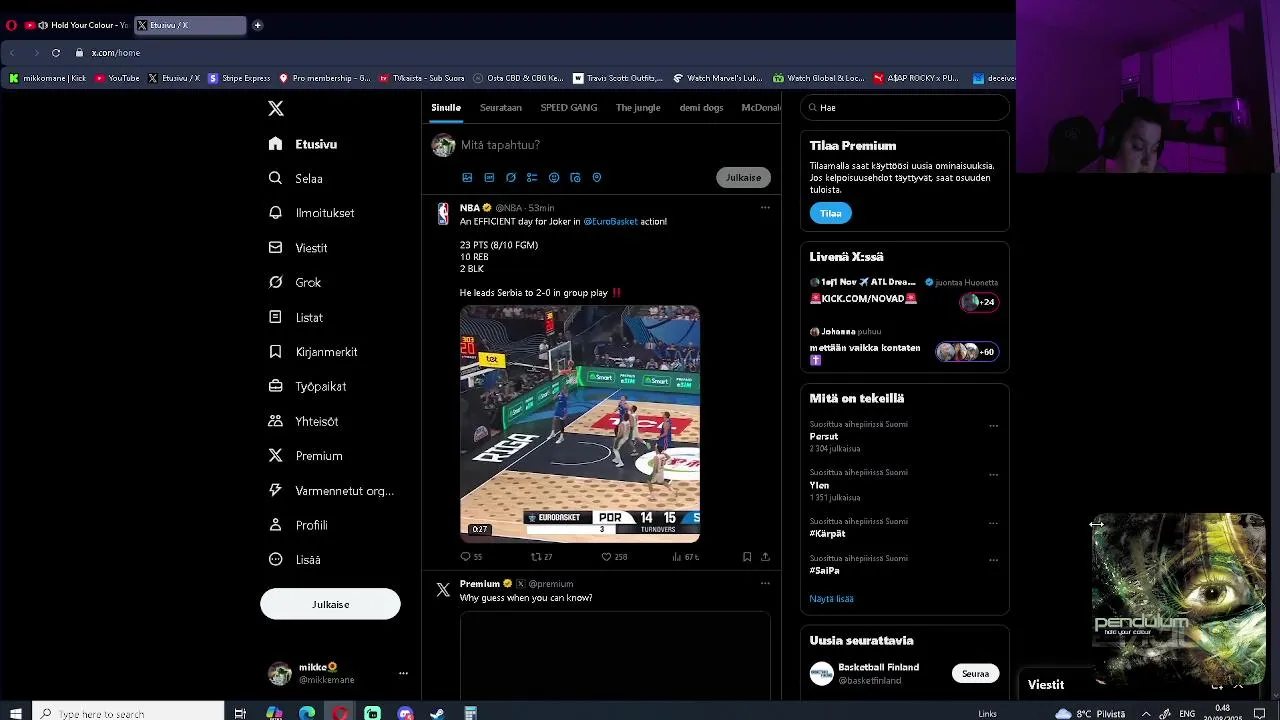
Task: Open the Persut trending topic
Action: point(824,436)
